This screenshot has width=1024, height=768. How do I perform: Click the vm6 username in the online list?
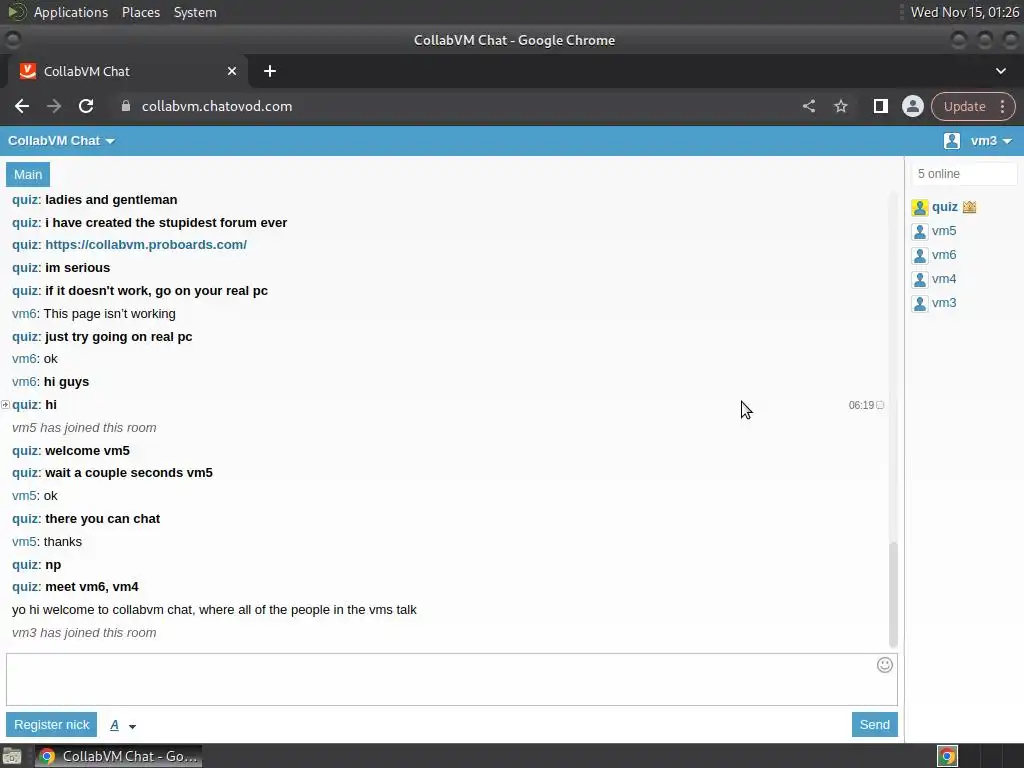(944, 255)
